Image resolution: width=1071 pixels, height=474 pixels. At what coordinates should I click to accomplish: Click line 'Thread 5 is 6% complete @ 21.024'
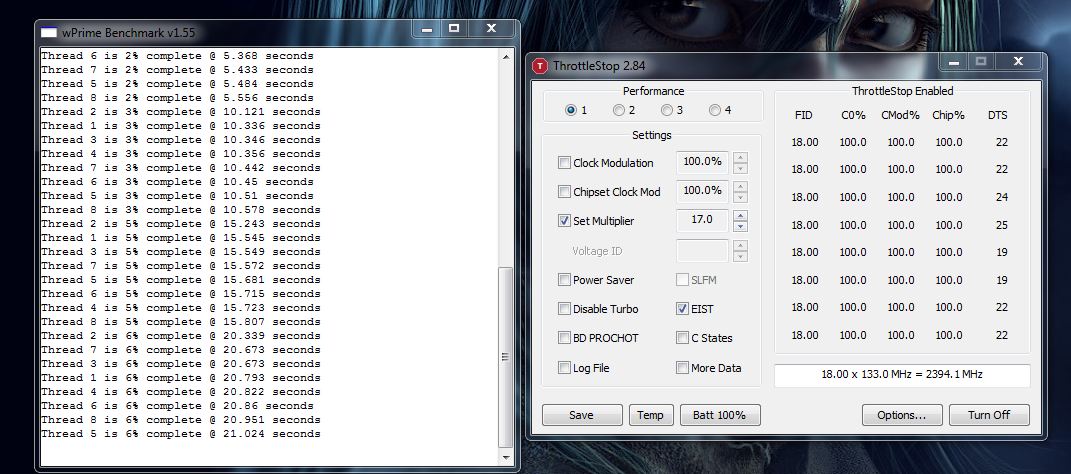point(180,434)
